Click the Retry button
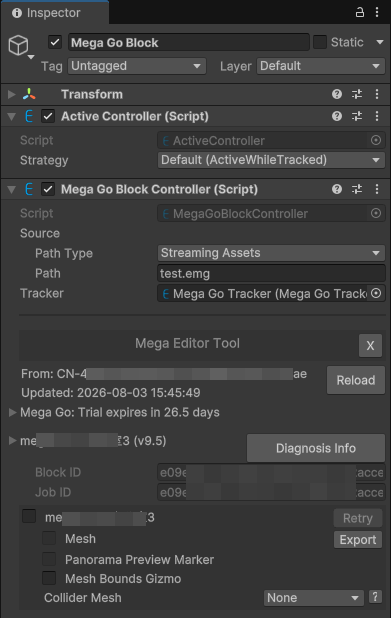 pyautogui.click(x=357, y=518)
